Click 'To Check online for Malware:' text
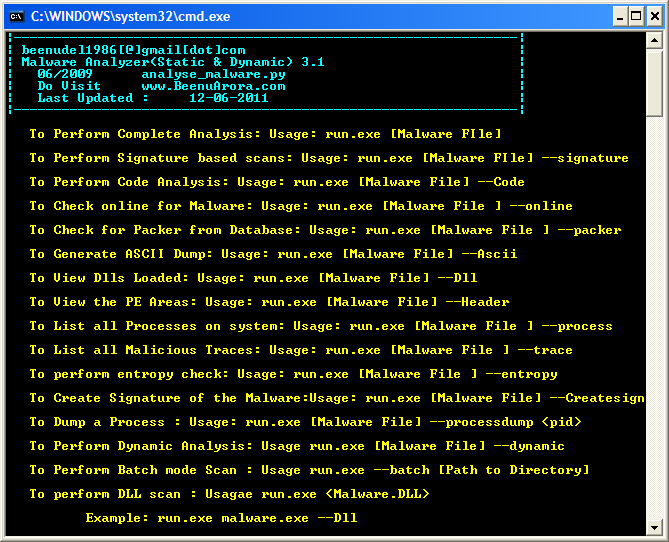The height and width of the screenshot is (542, 669). 141,206
